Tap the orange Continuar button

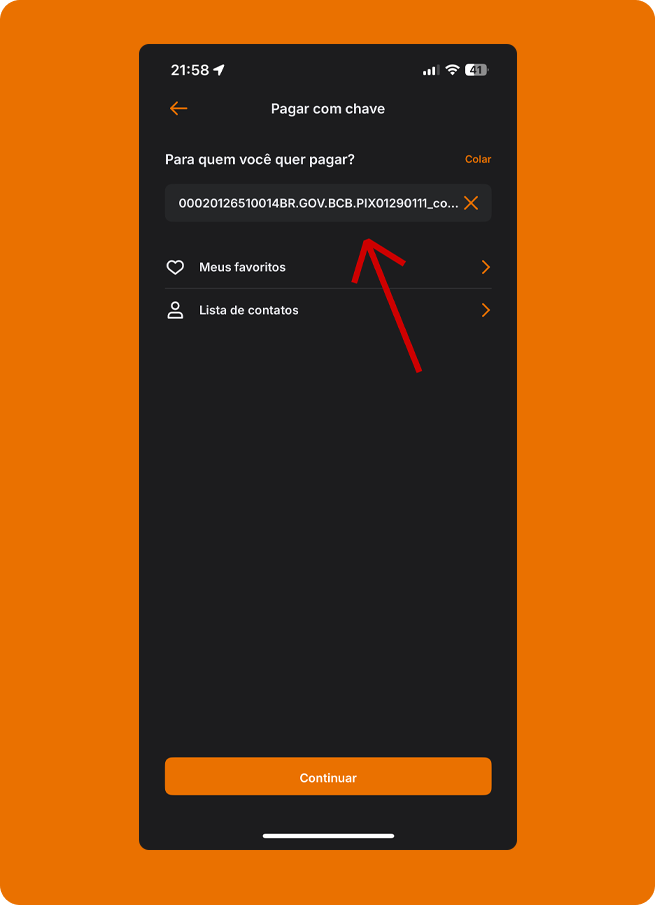point(328,776)
